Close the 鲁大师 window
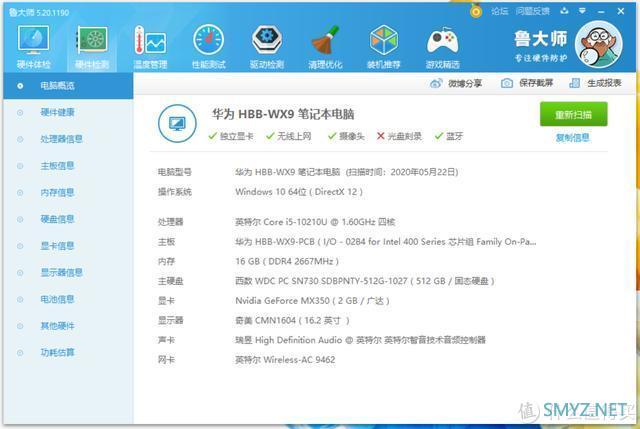Image resolution: width=640 pixels, height=429 pixels. tap(621, 11)
